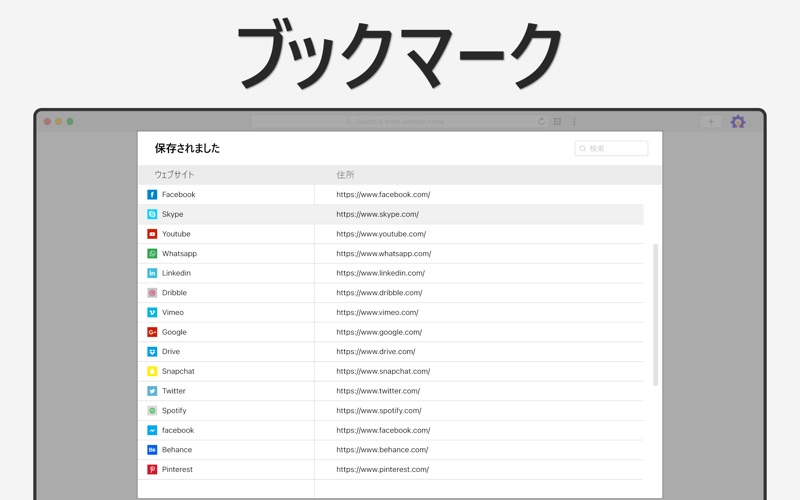Click the Twitter favicon
The height and width of the screenshot is (500, 800).
(x=152, y=391)
